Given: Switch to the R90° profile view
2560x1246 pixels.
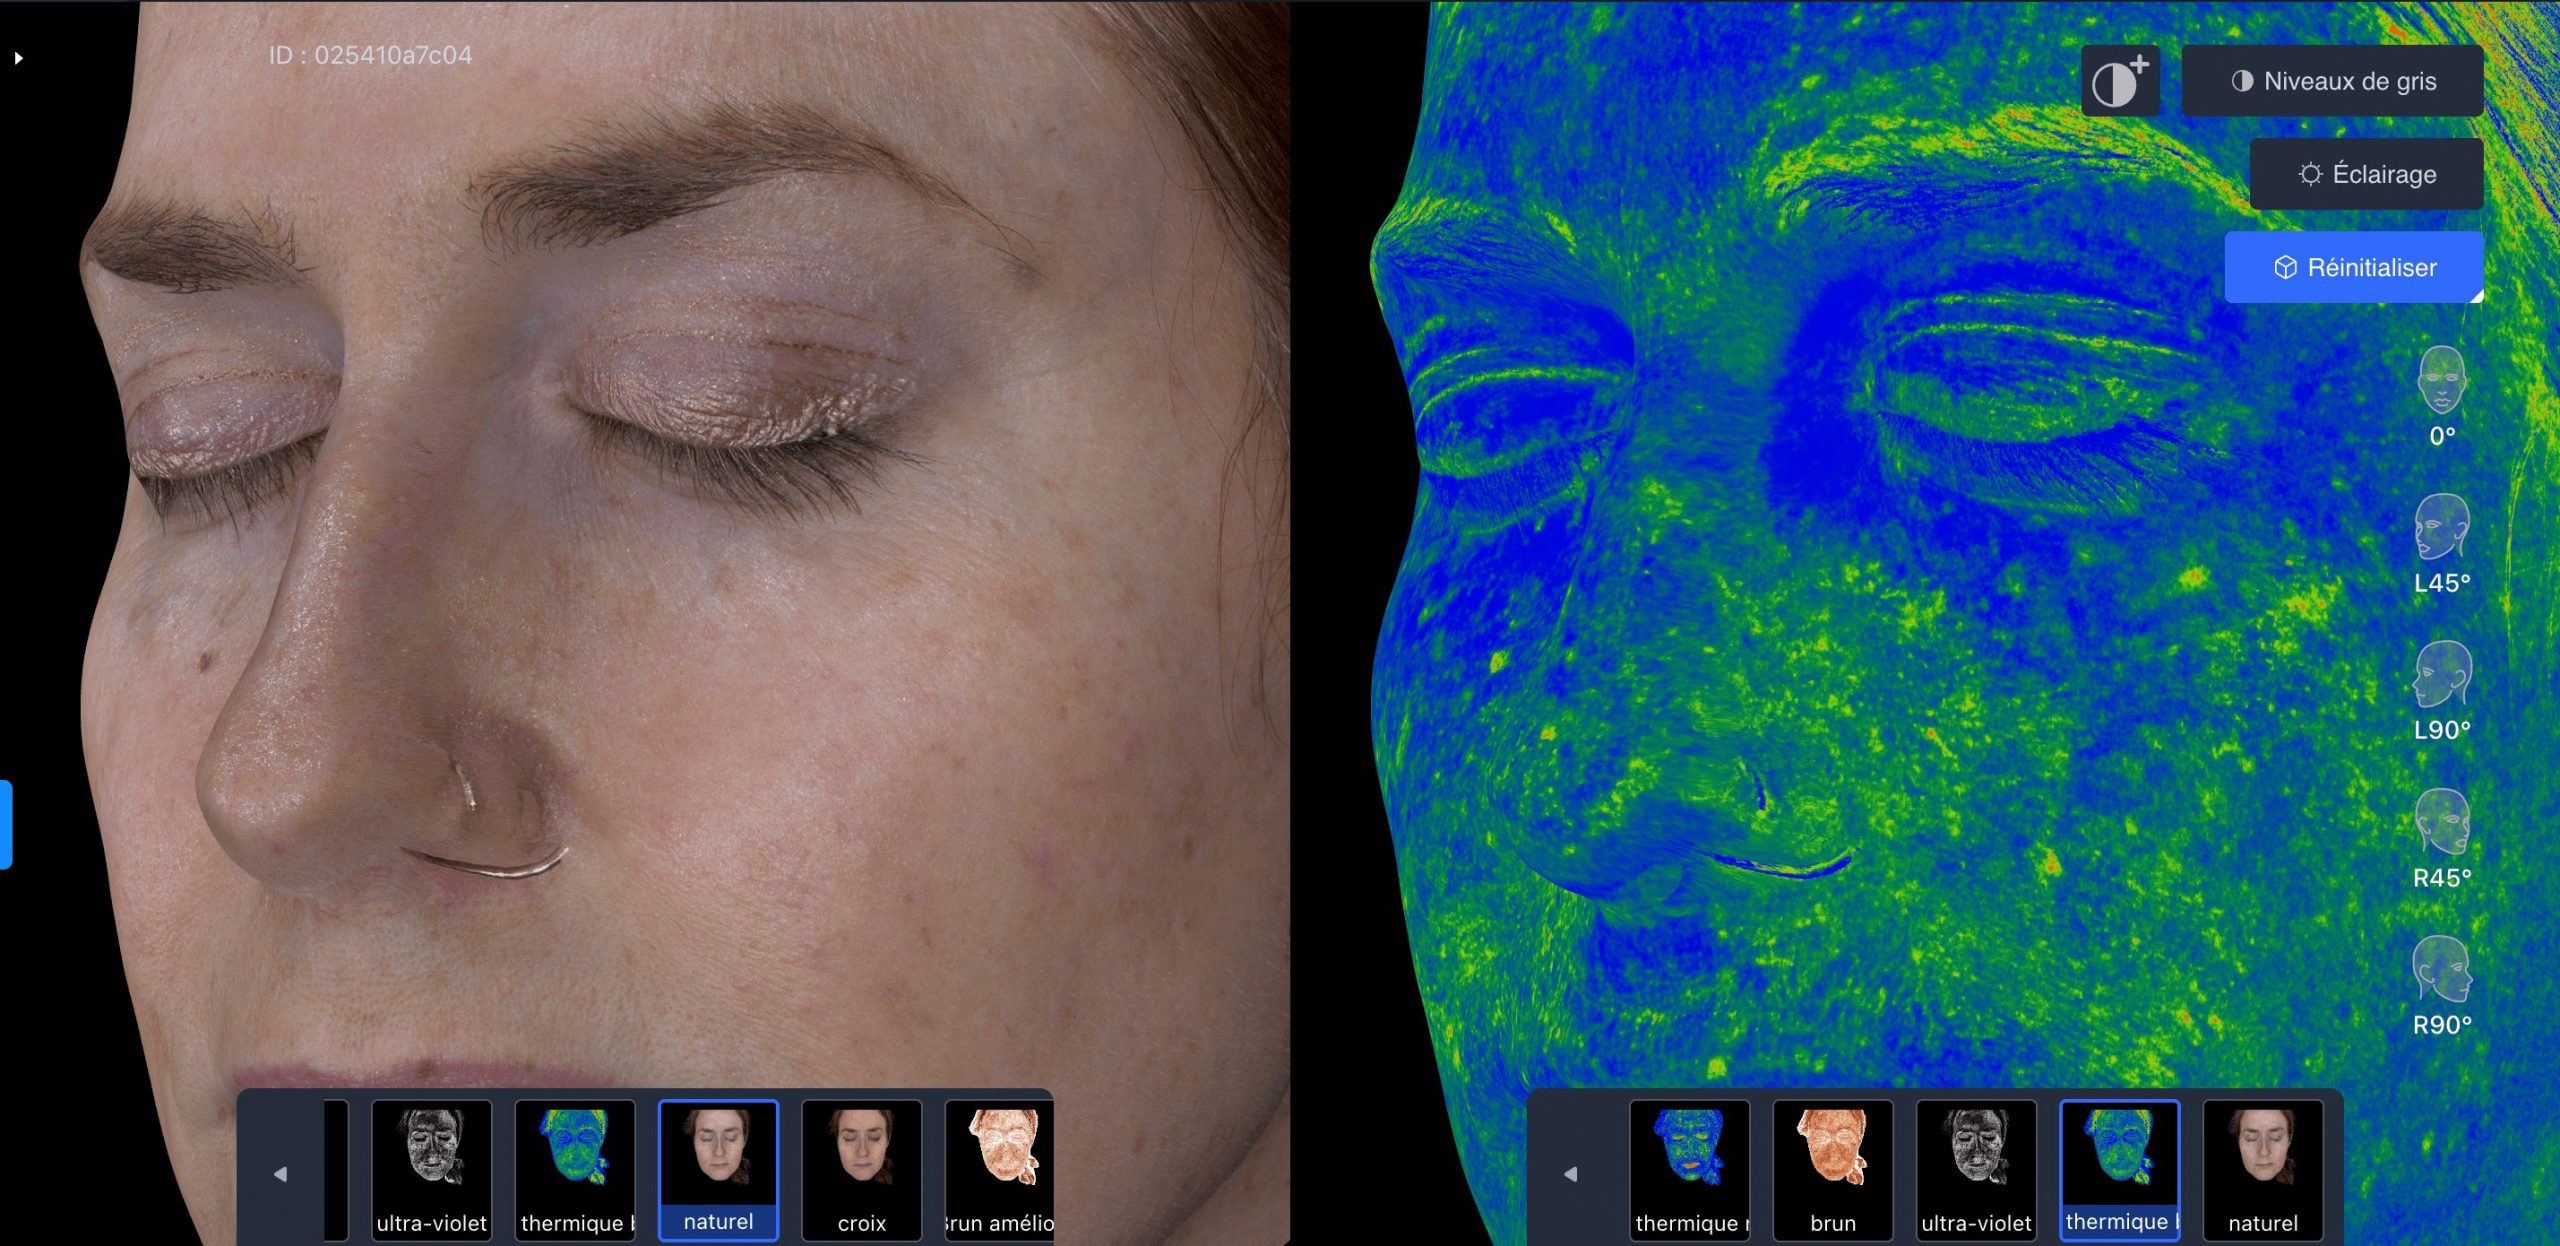Looking at the screenshot, I should click(2441, 970).
